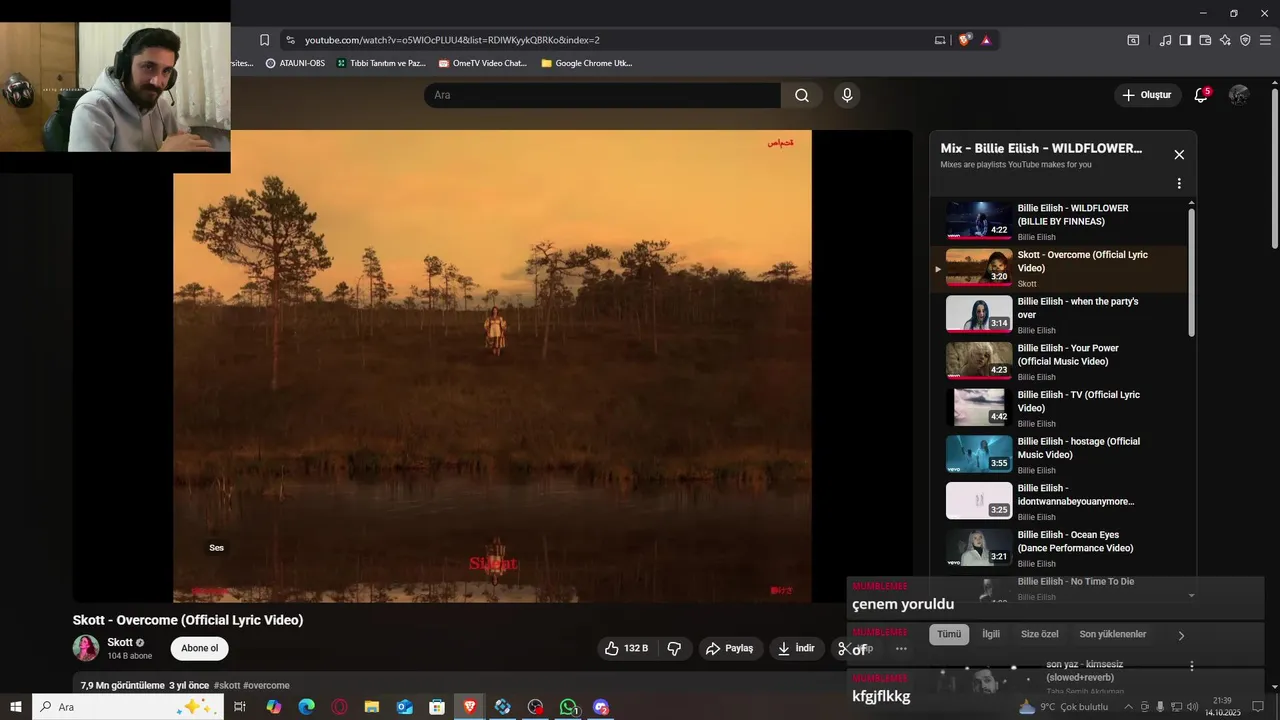Screen dimensions: 1280x720
Task: Select the Tümü filter chip
Action: (949, 634)
